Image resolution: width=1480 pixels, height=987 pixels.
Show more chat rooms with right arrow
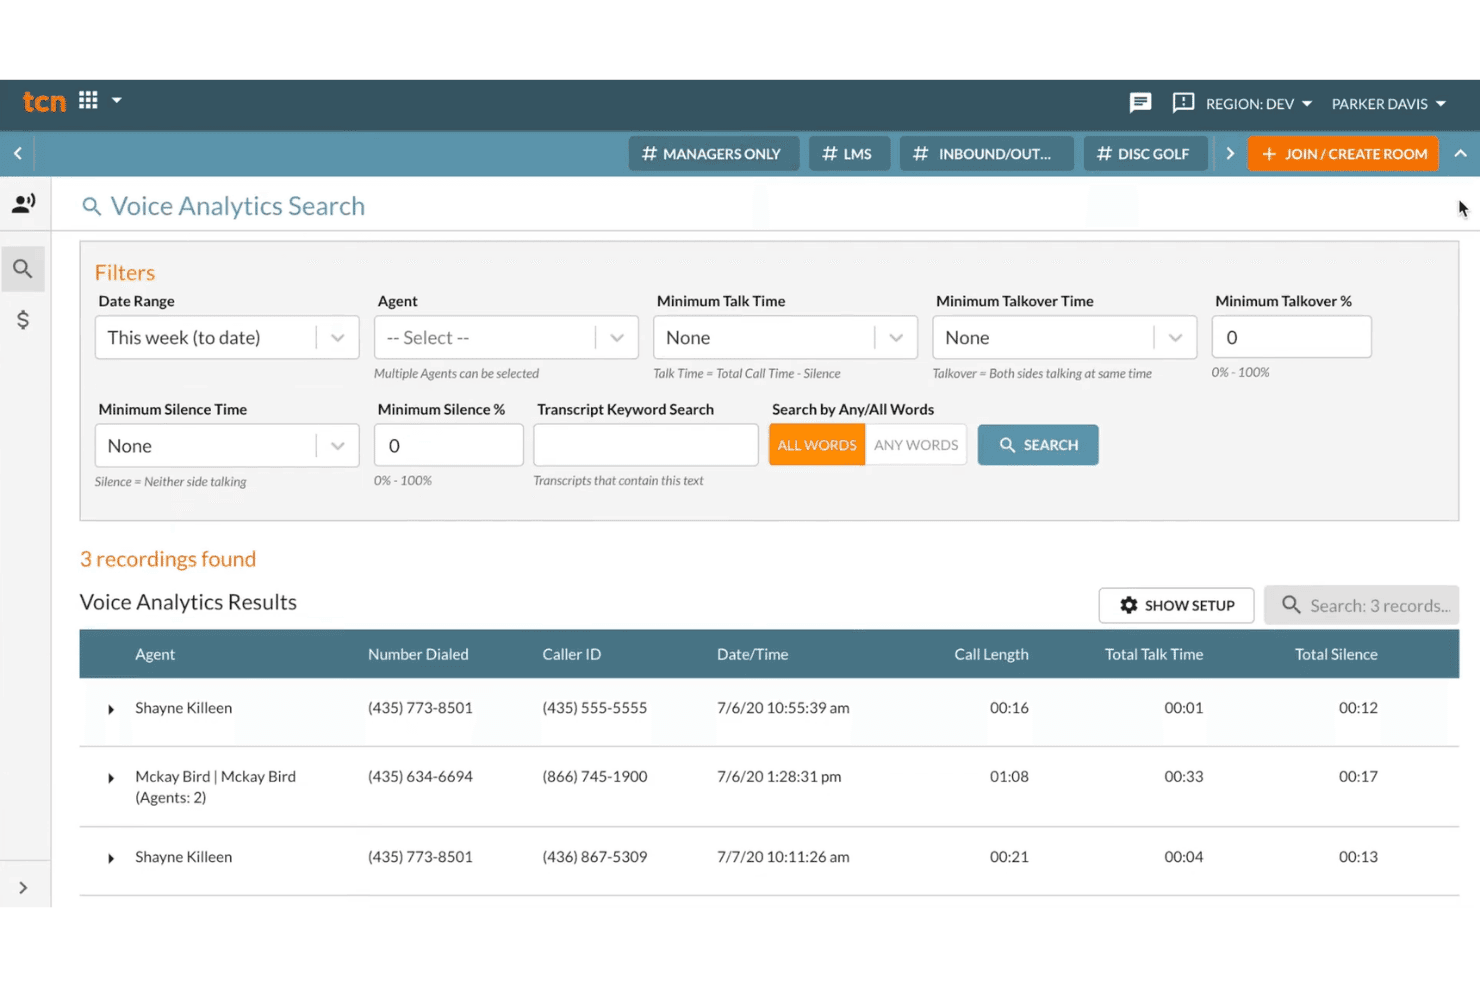1230,154
